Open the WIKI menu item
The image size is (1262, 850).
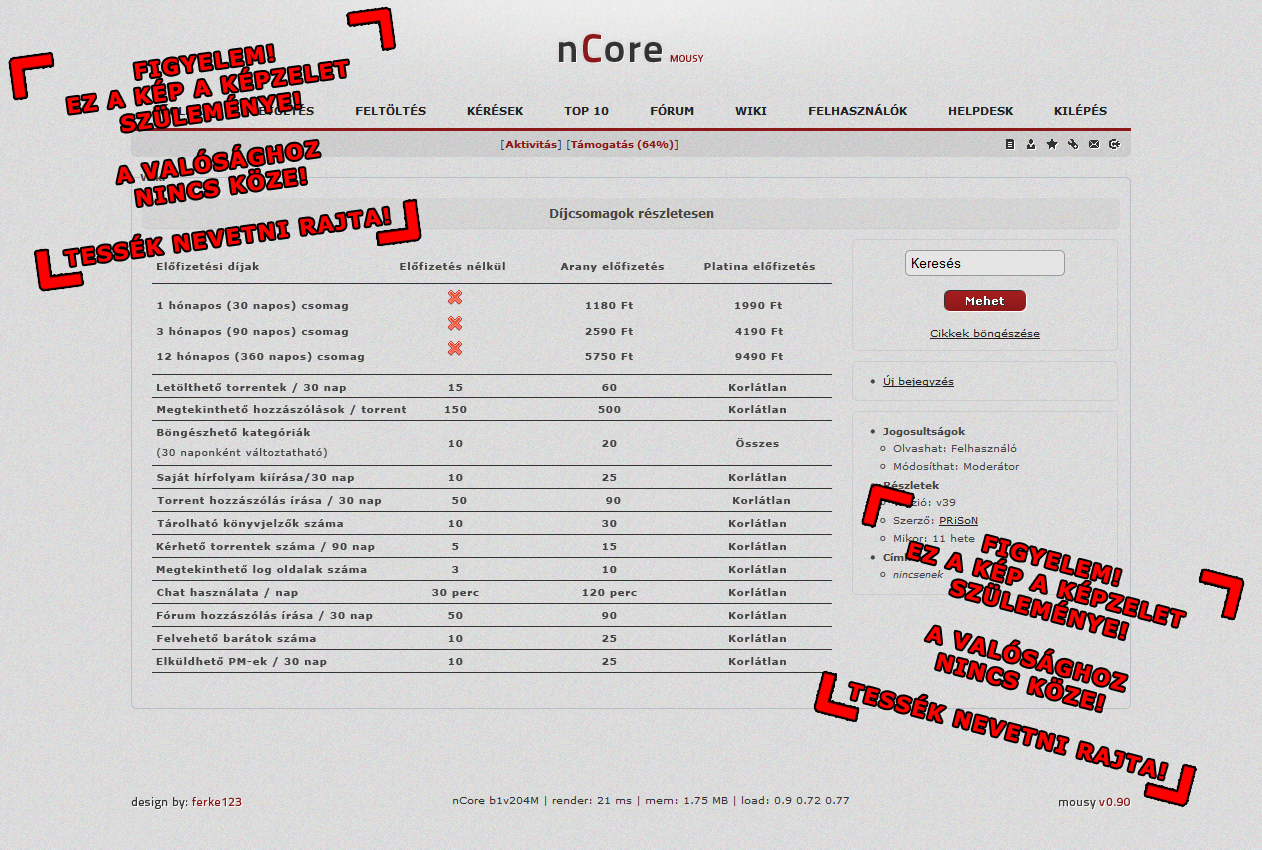pyautogui.click(x=751, y=111)
